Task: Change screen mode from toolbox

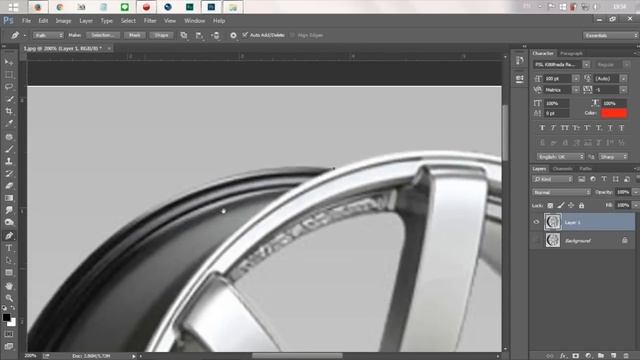Action: pos(9,347)
